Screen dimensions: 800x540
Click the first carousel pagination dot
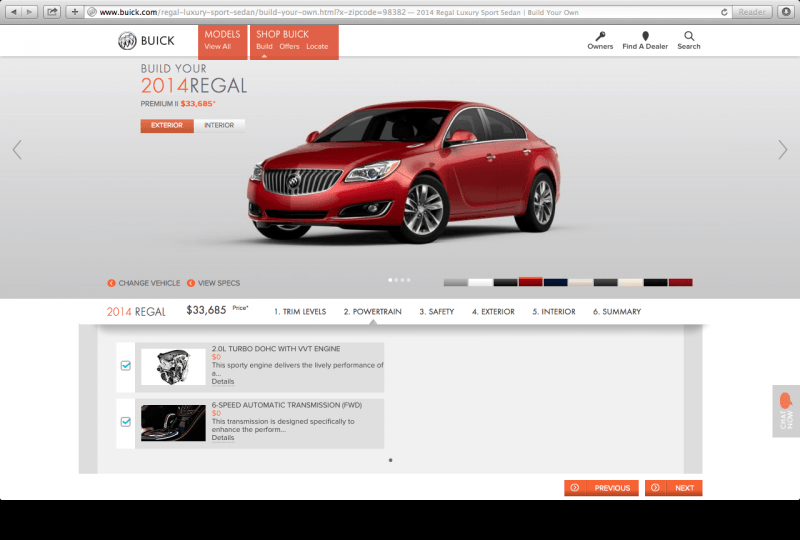coord(390,280)
